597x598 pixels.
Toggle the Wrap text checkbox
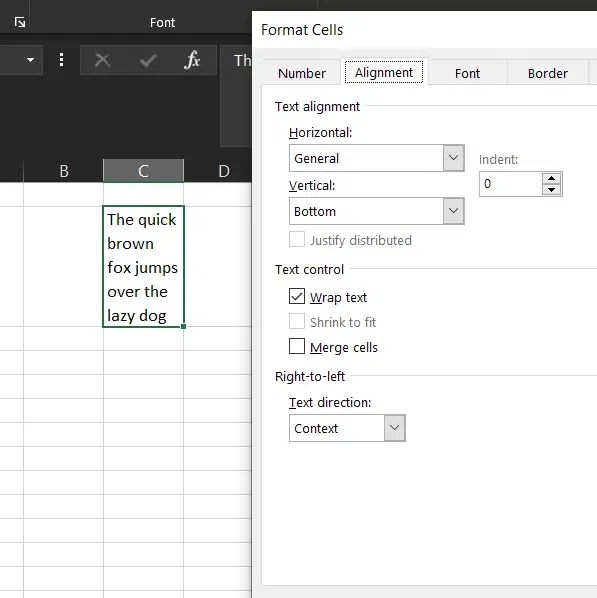(297, 296)
